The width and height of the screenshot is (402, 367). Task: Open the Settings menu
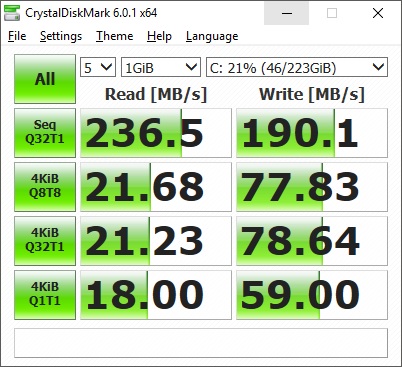tap(61, 36)
